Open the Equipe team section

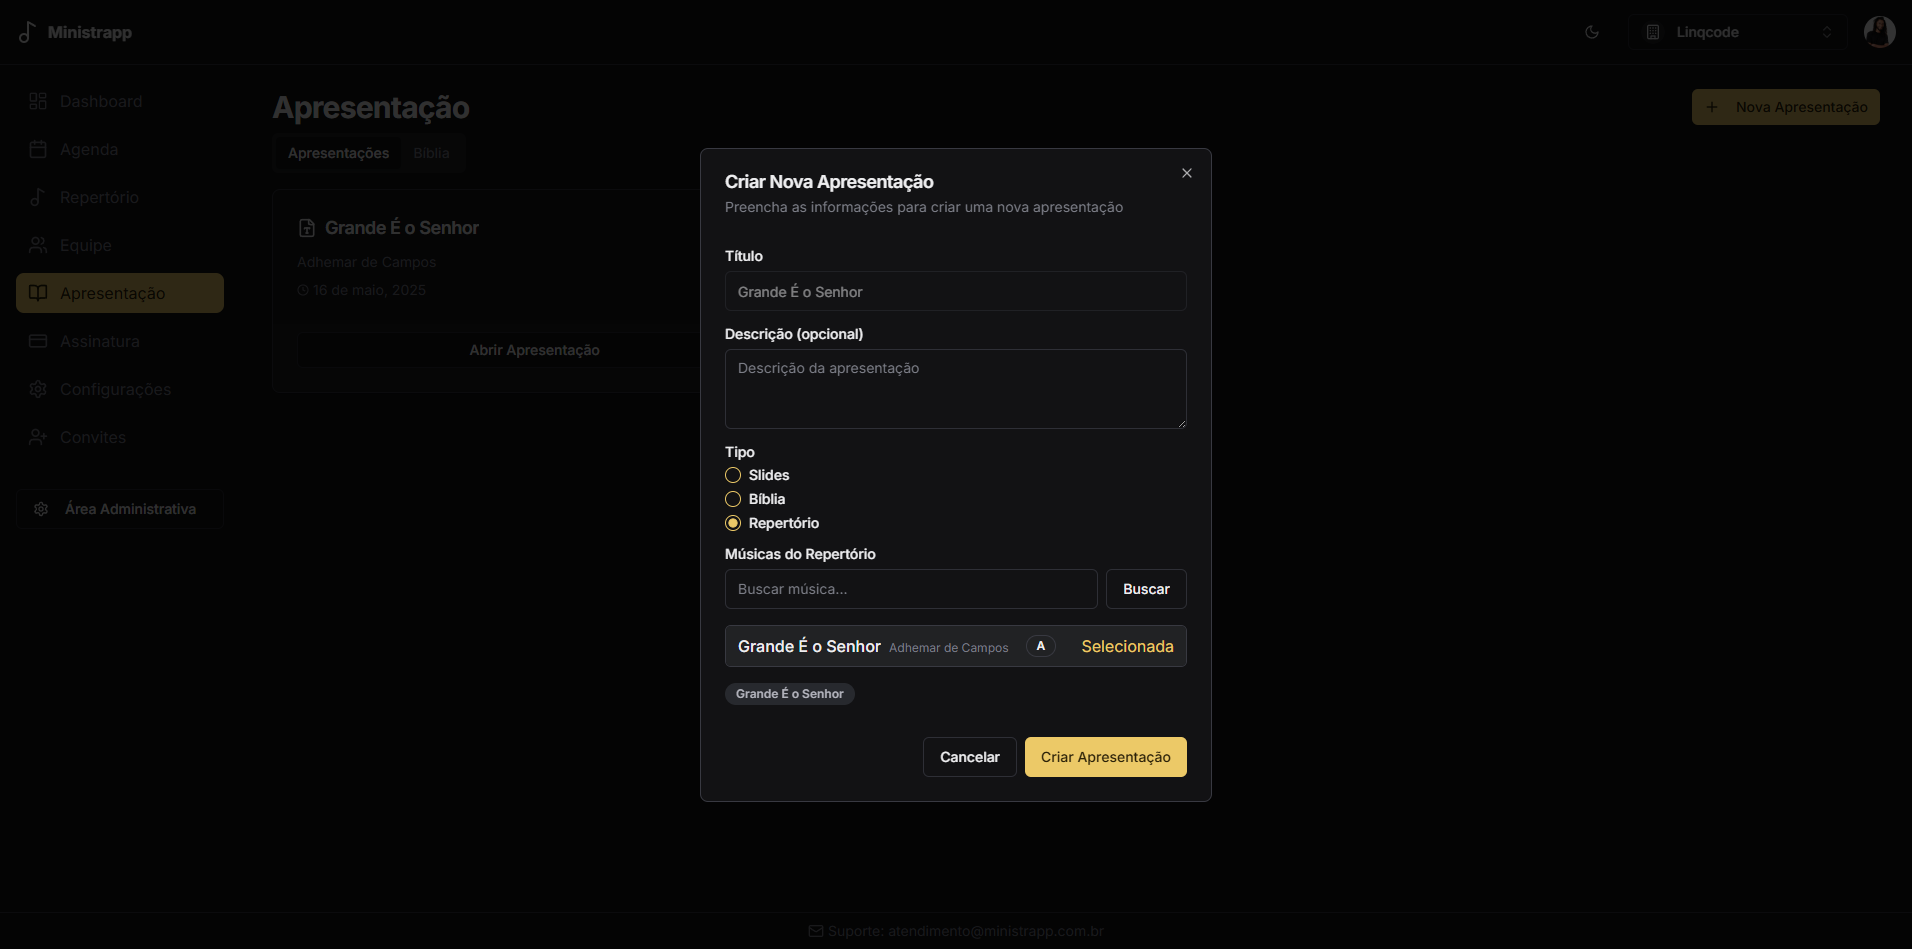[84, 245]
